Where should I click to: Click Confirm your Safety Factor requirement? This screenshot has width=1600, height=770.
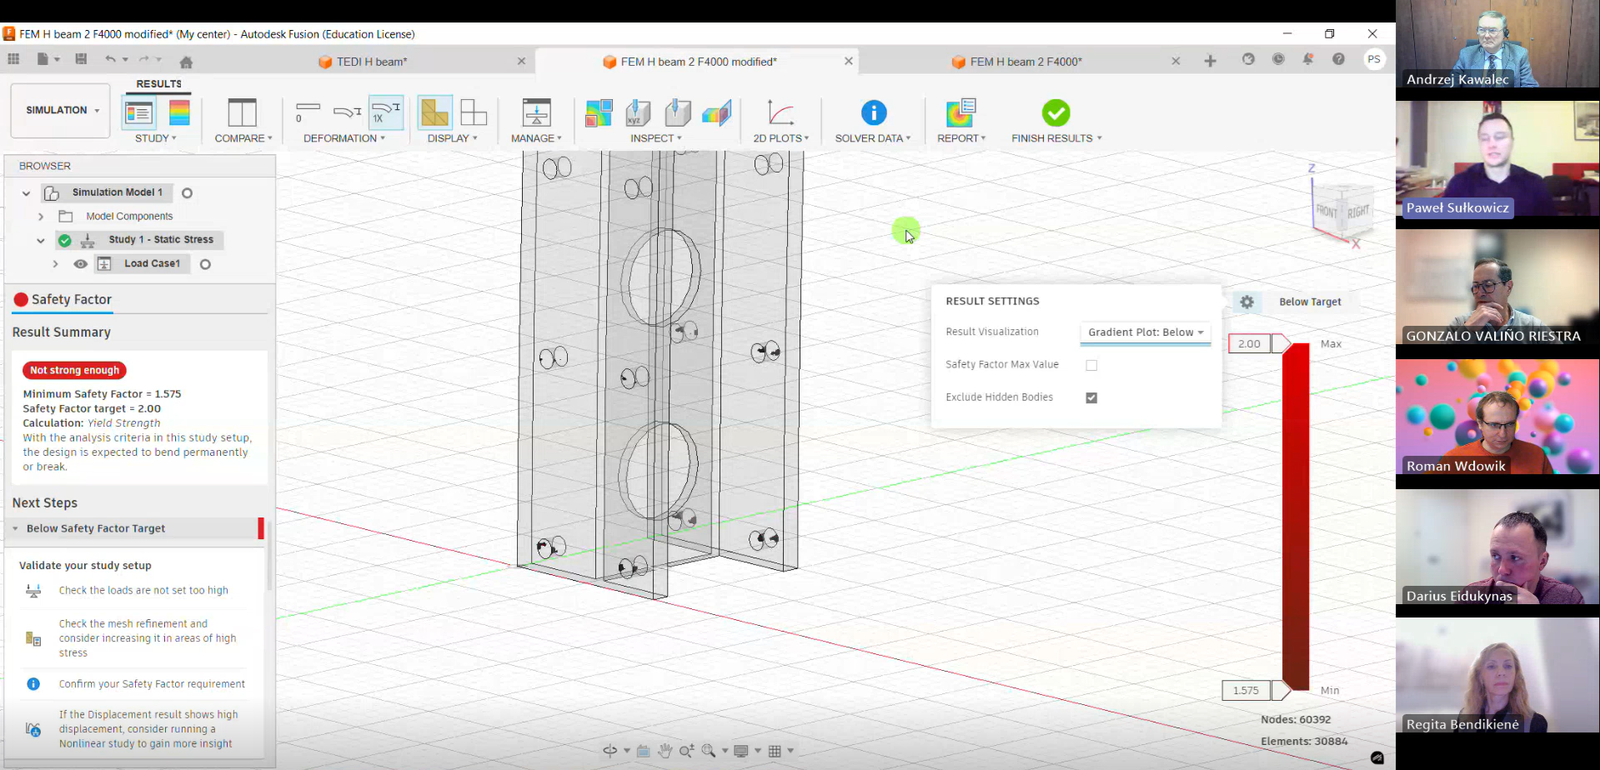point(151,684)
